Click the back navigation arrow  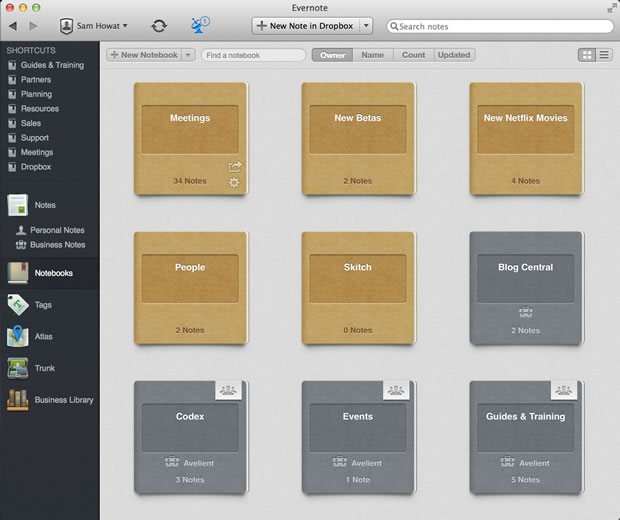[x=13, y=26]
